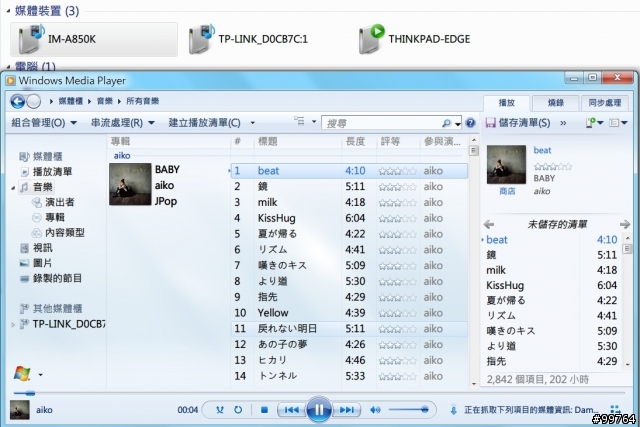The image size is (640, 427).
Task: Switch to Now Playing mode
Action: (615, 409)
